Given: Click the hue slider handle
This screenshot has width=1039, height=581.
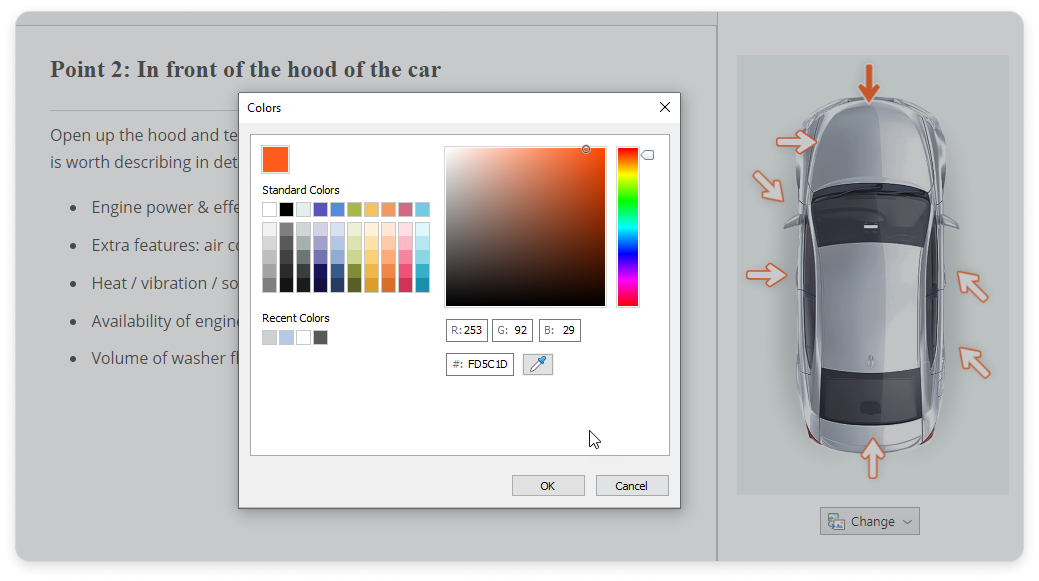Looking at the screenshot, I should click(x=647, y=155).
